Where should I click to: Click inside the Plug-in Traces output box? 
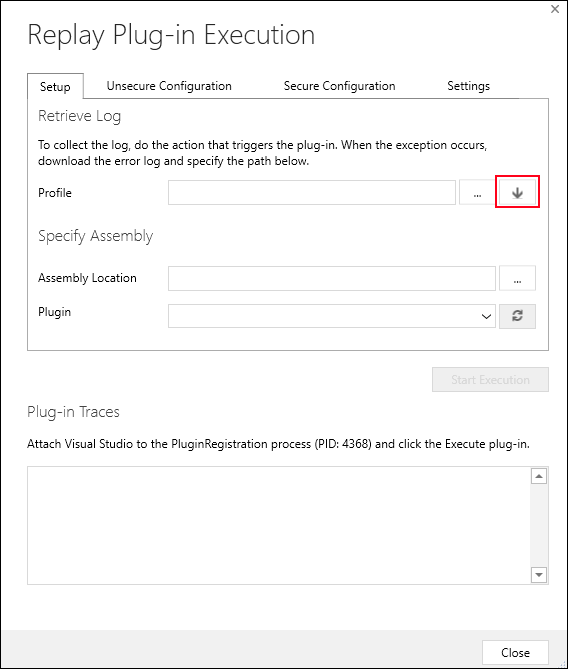point(279,525)
